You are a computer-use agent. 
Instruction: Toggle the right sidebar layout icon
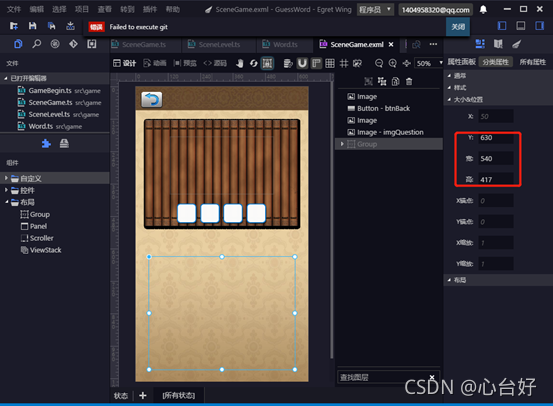click(x=540, y=26)
